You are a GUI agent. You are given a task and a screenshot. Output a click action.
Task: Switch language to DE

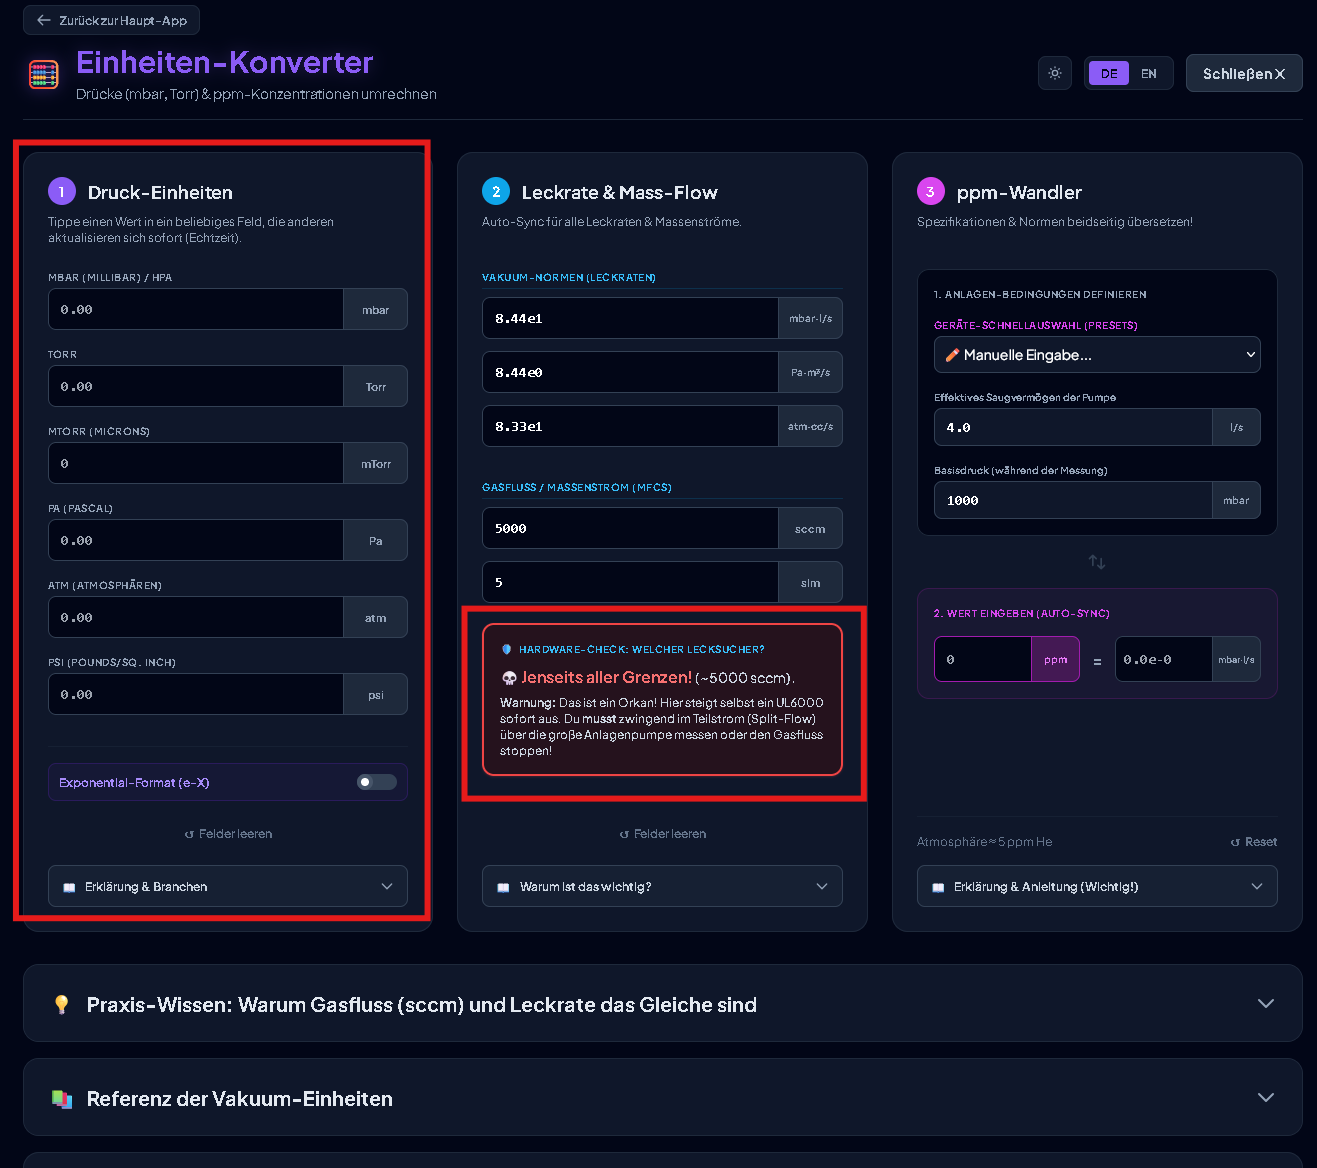(1109, 73)
